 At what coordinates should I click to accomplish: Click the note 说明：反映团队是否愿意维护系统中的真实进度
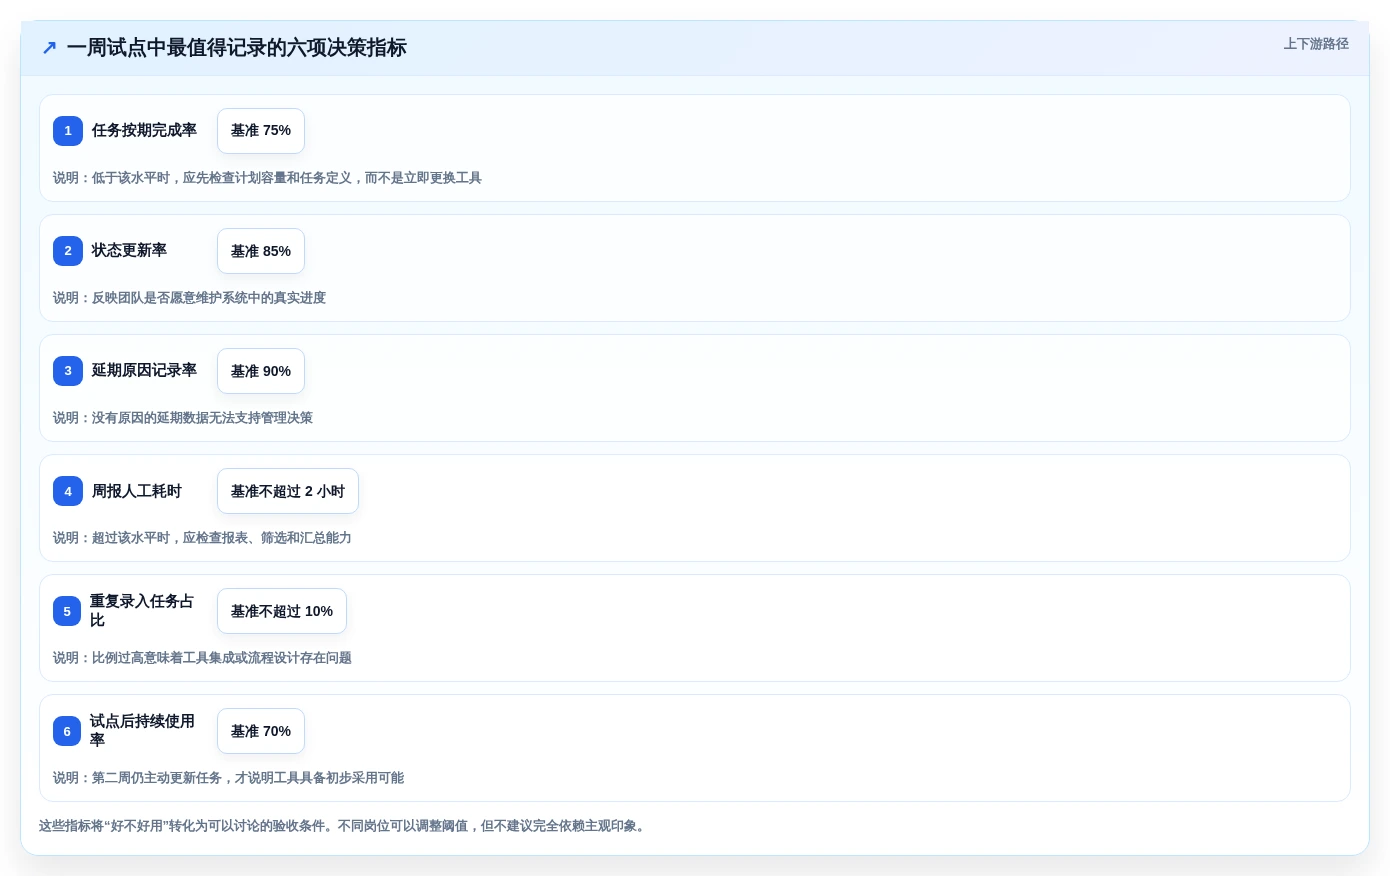point(189,298)
